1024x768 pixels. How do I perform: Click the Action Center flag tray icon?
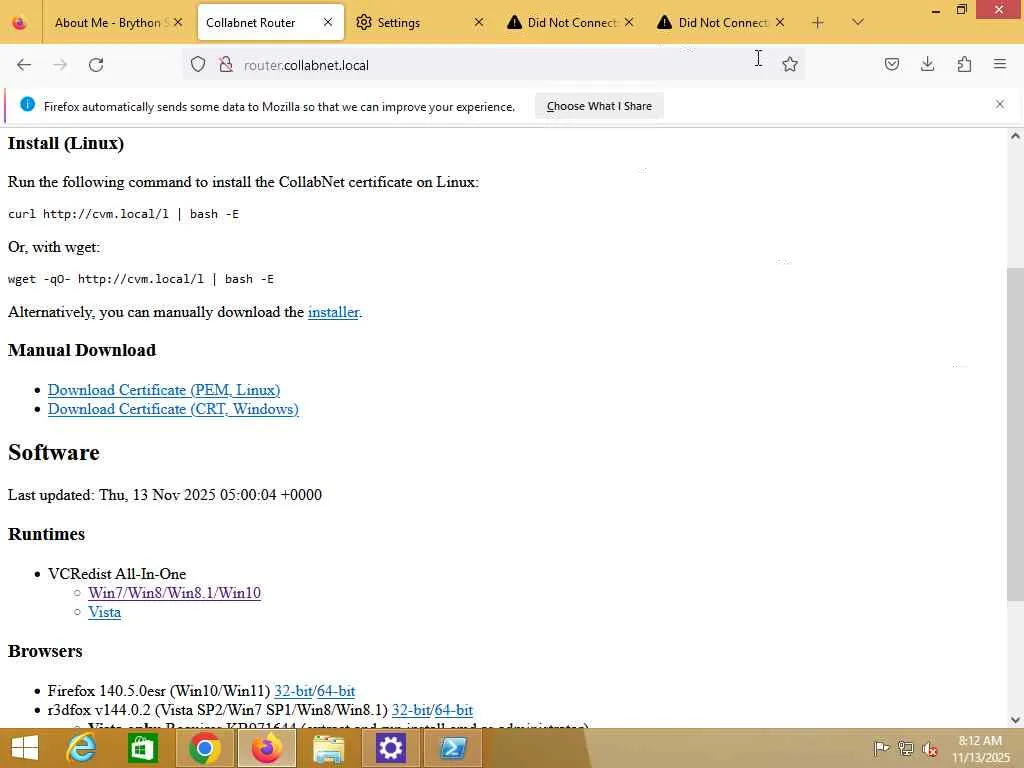tap(881, 748)
